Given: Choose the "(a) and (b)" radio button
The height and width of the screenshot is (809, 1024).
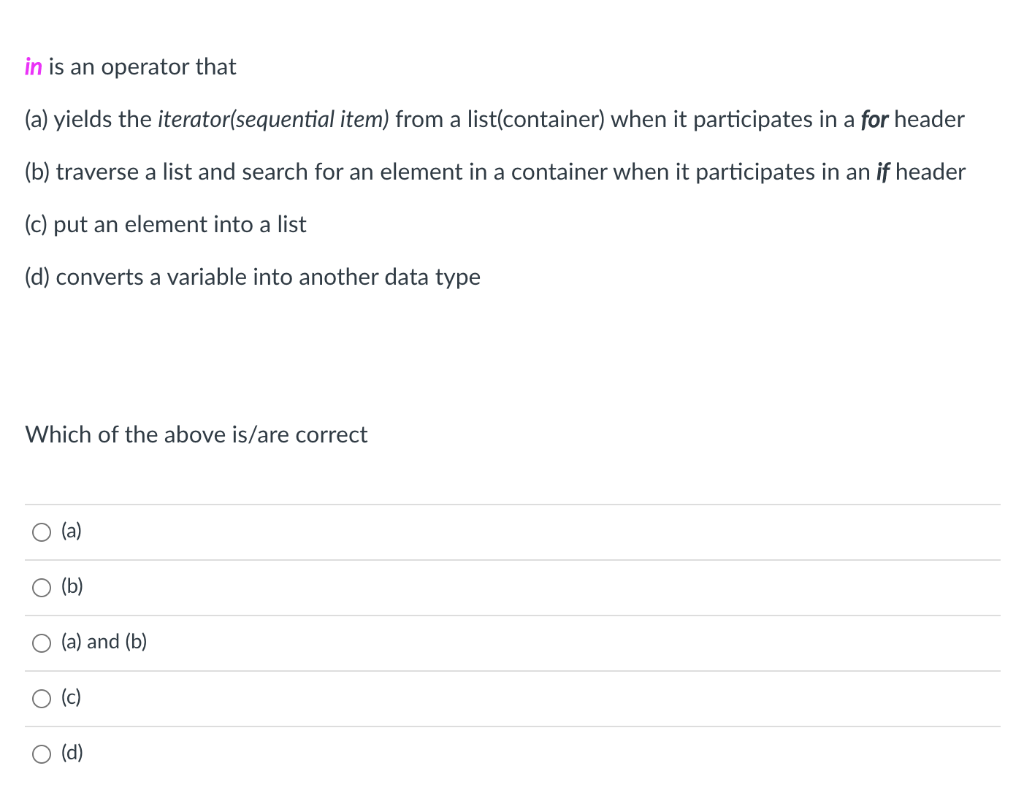Looking at the screenshot, I should point(41,643).
